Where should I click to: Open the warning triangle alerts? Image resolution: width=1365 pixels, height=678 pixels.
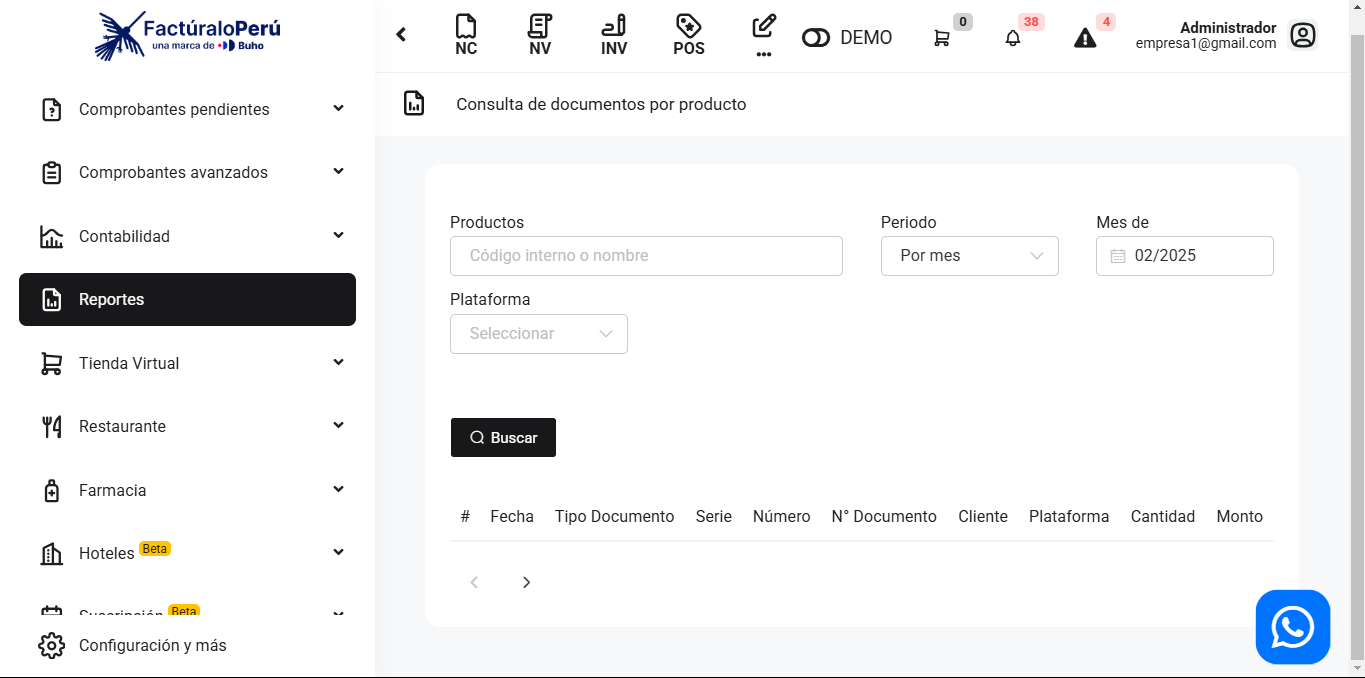1085,38
